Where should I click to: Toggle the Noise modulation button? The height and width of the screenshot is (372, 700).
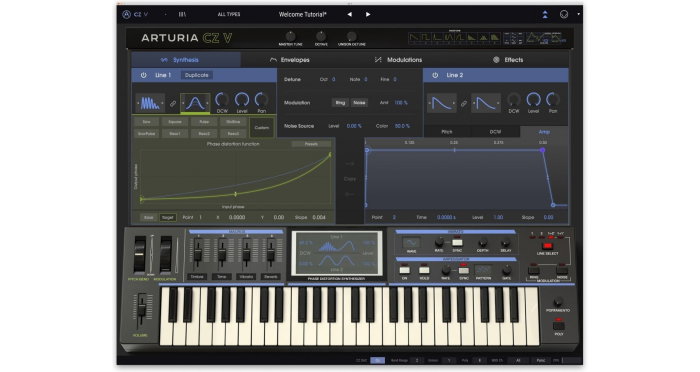(359, 103)
